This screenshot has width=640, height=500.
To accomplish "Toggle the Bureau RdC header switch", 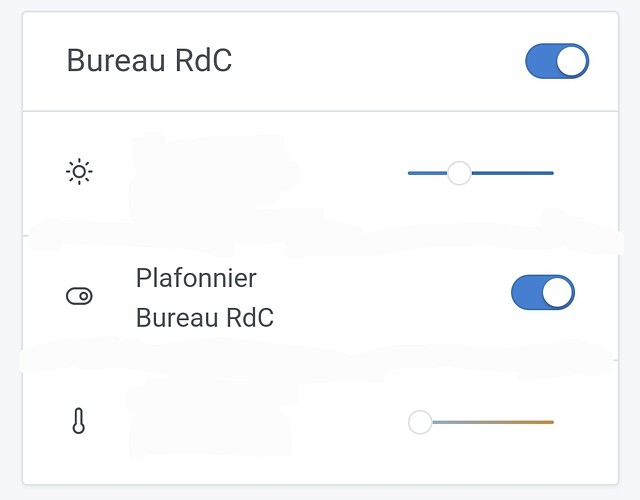I will click(557, 61).
